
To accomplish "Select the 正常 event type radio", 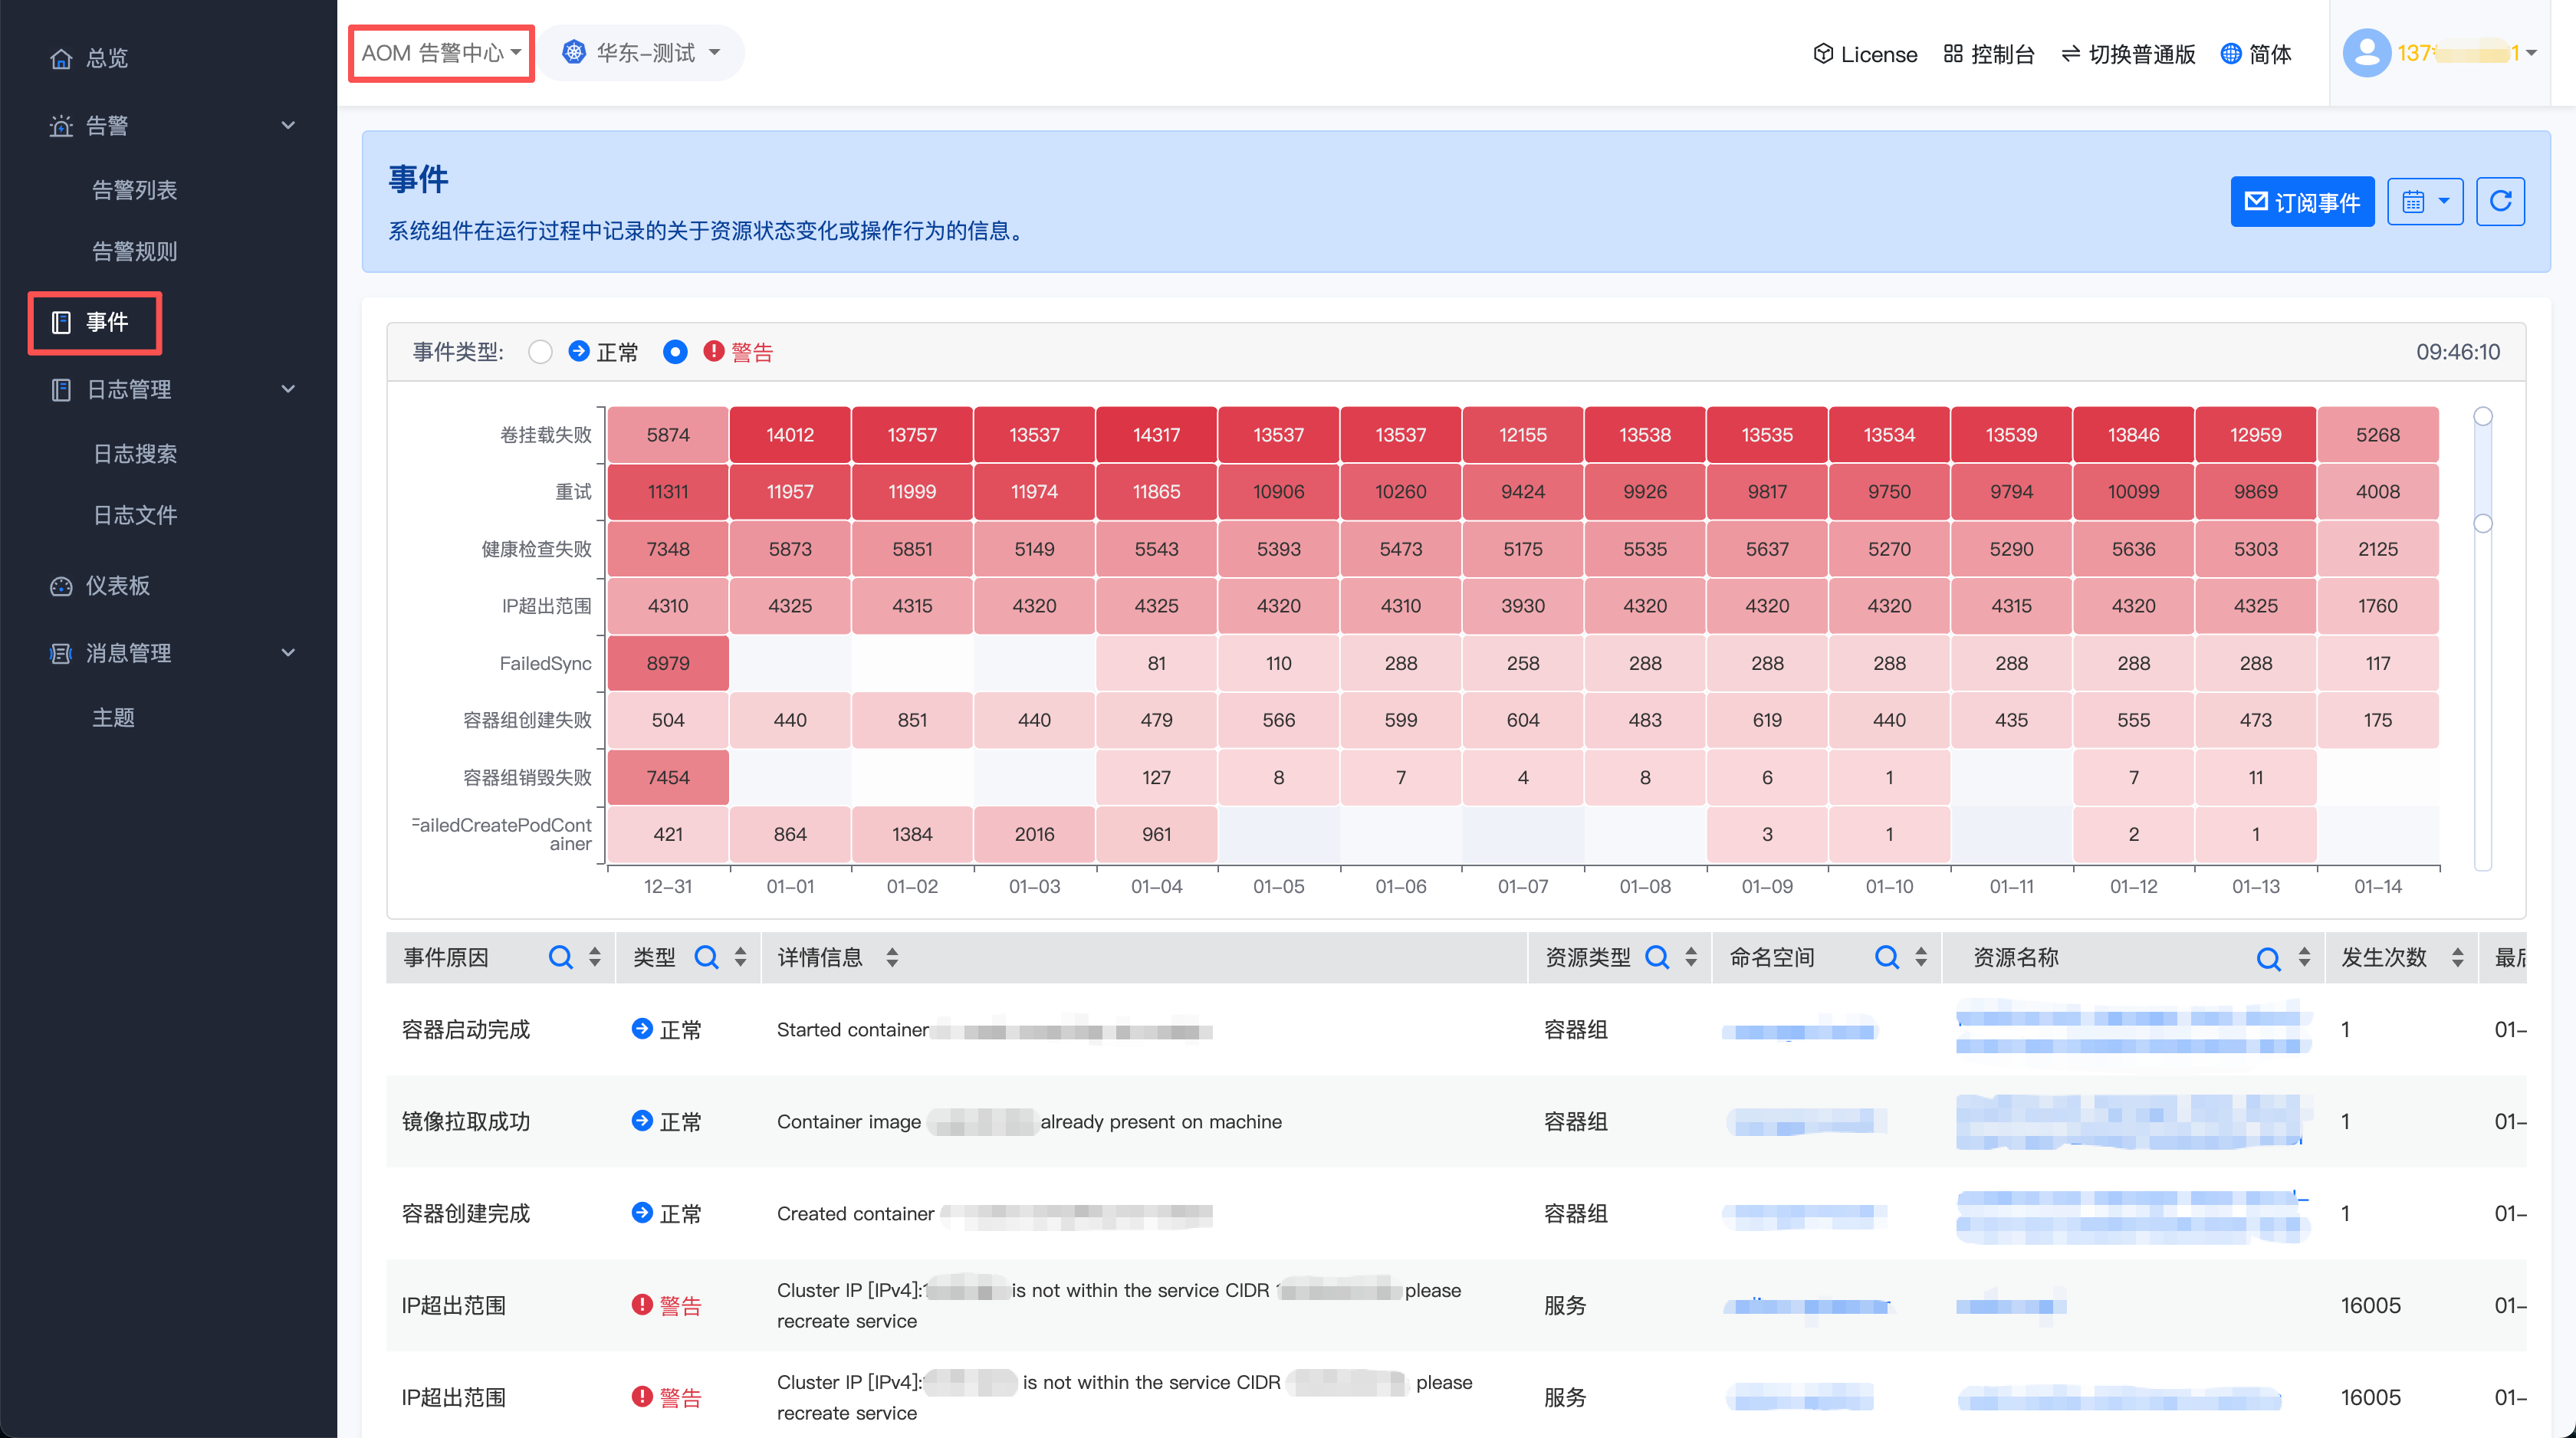I will tap(541, 352).
